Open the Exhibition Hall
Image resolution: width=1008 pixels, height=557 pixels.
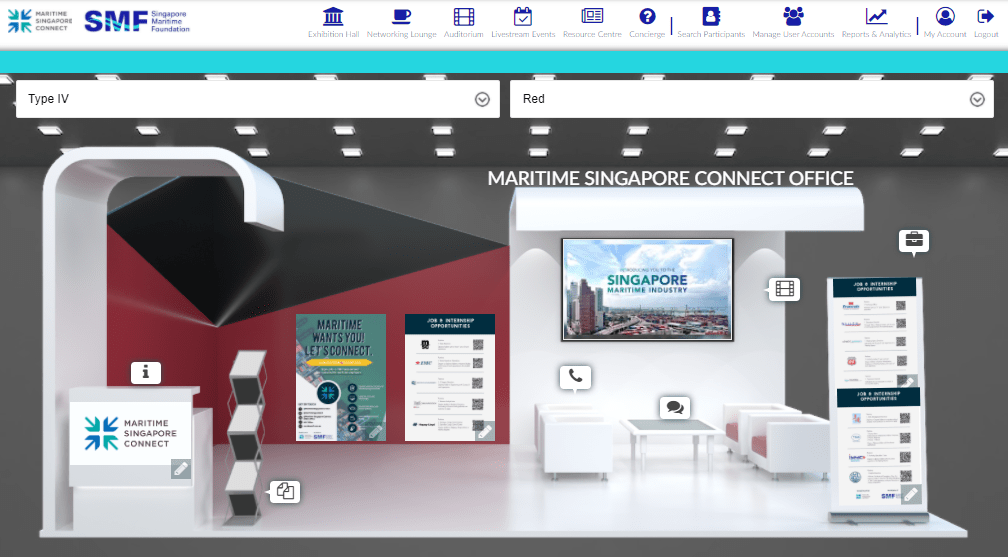point(333,23)
